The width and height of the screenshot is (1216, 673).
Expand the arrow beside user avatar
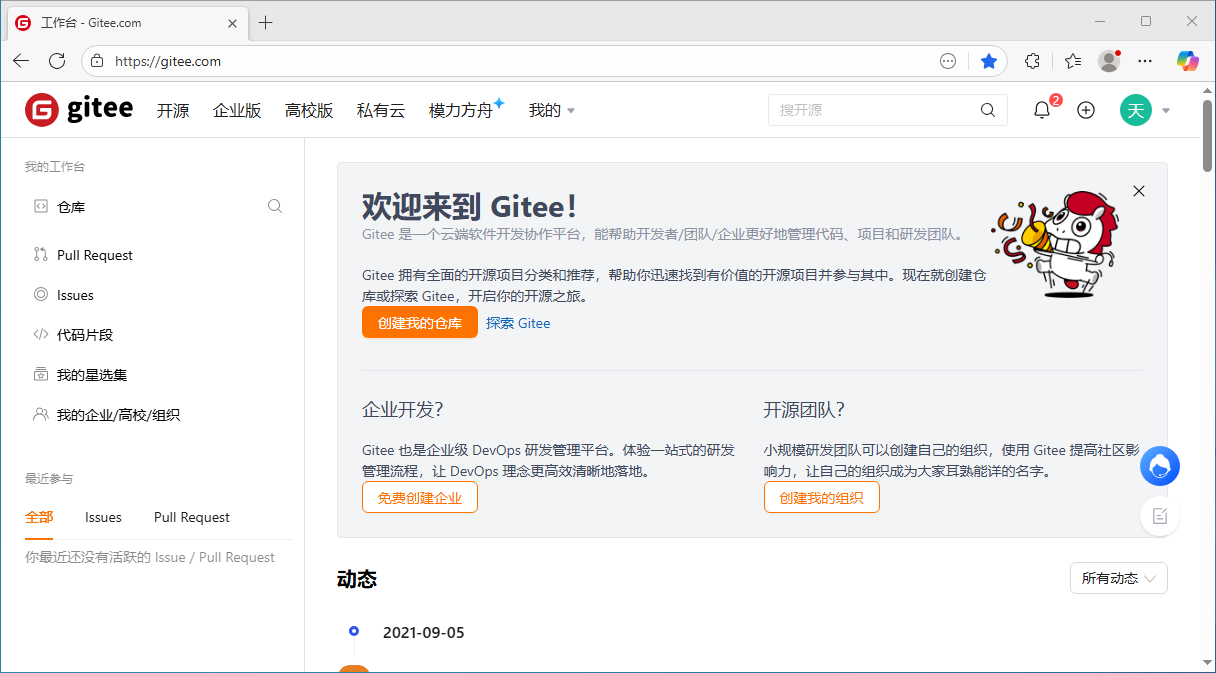[x=1166, y=110]
